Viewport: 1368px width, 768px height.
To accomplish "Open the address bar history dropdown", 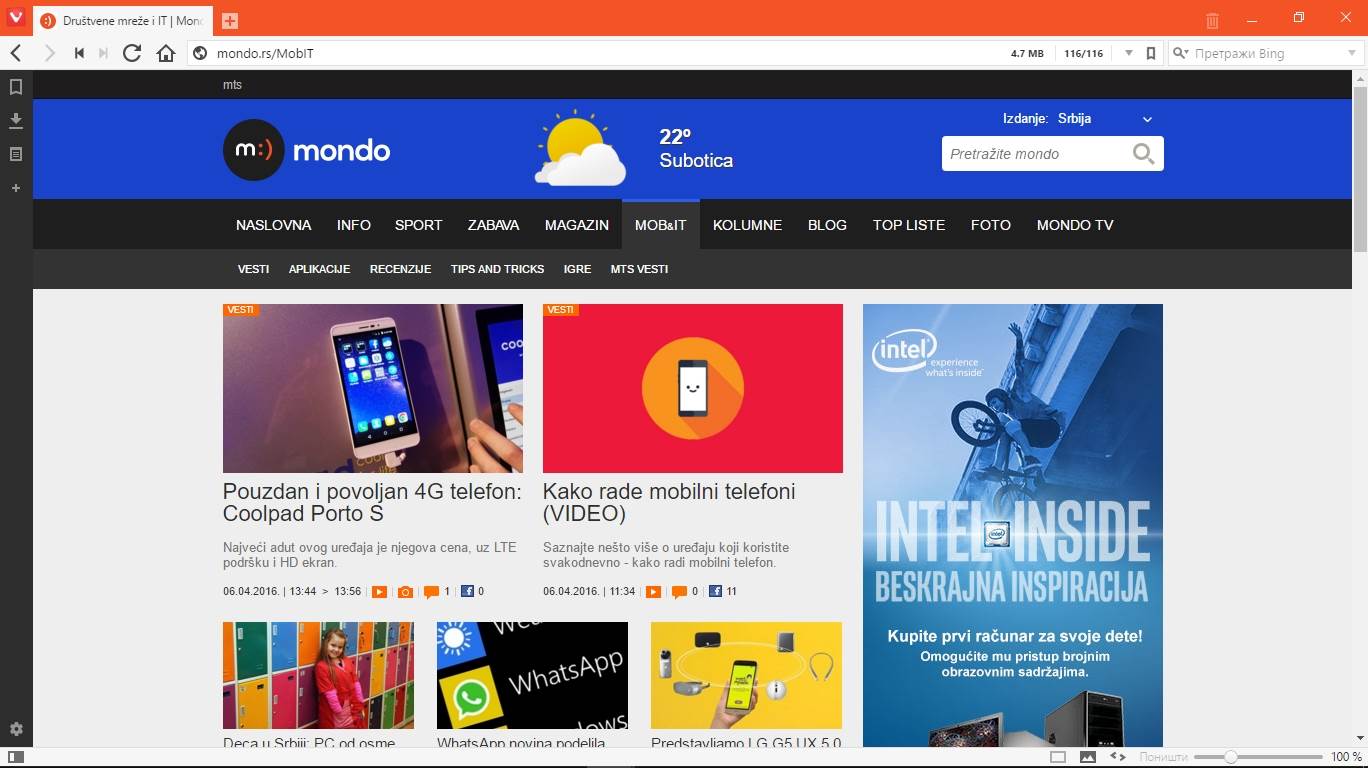I will coord(1129,53).
